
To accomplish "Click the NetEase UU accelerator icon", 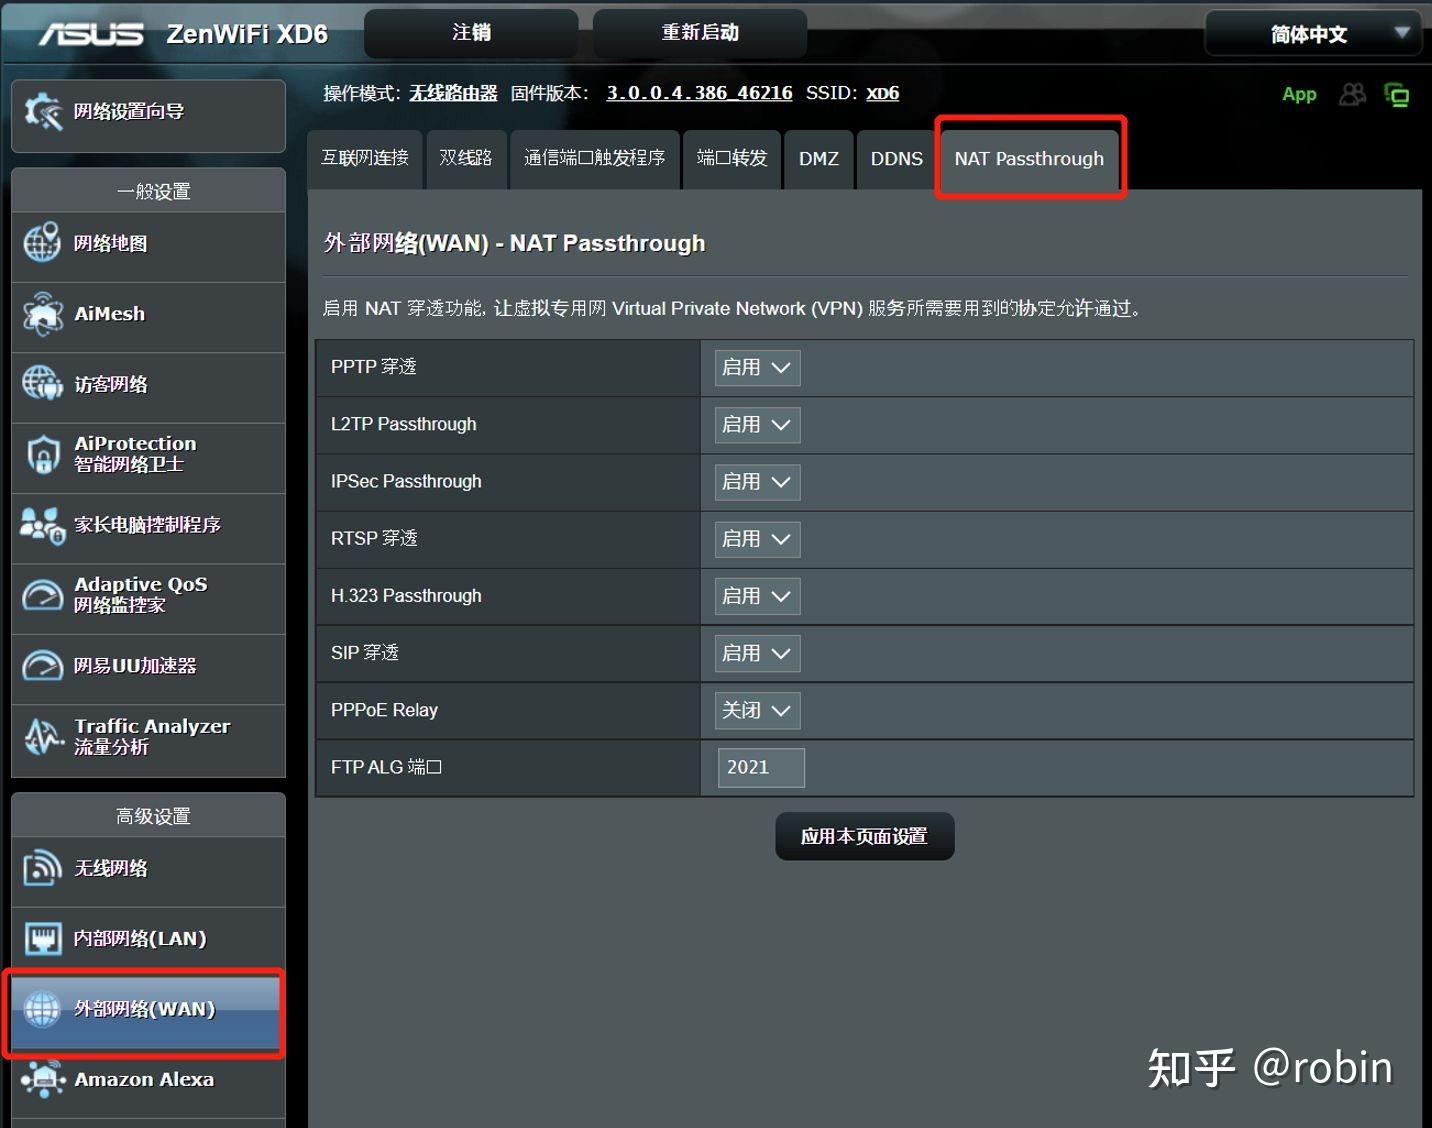I will (x=42, y=665).
